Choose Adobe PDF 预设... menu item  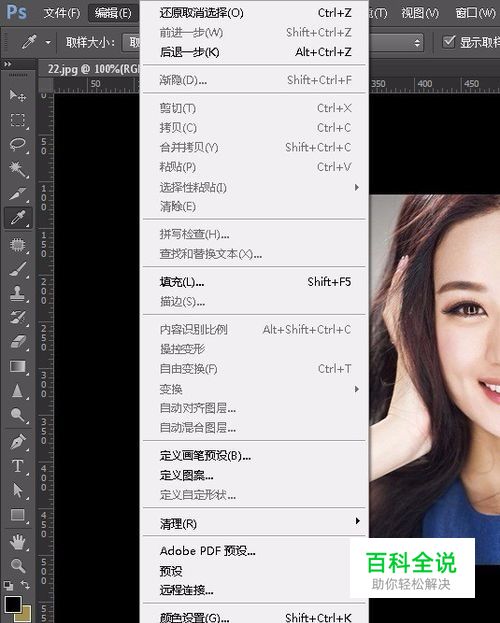[x=254, y=551]
